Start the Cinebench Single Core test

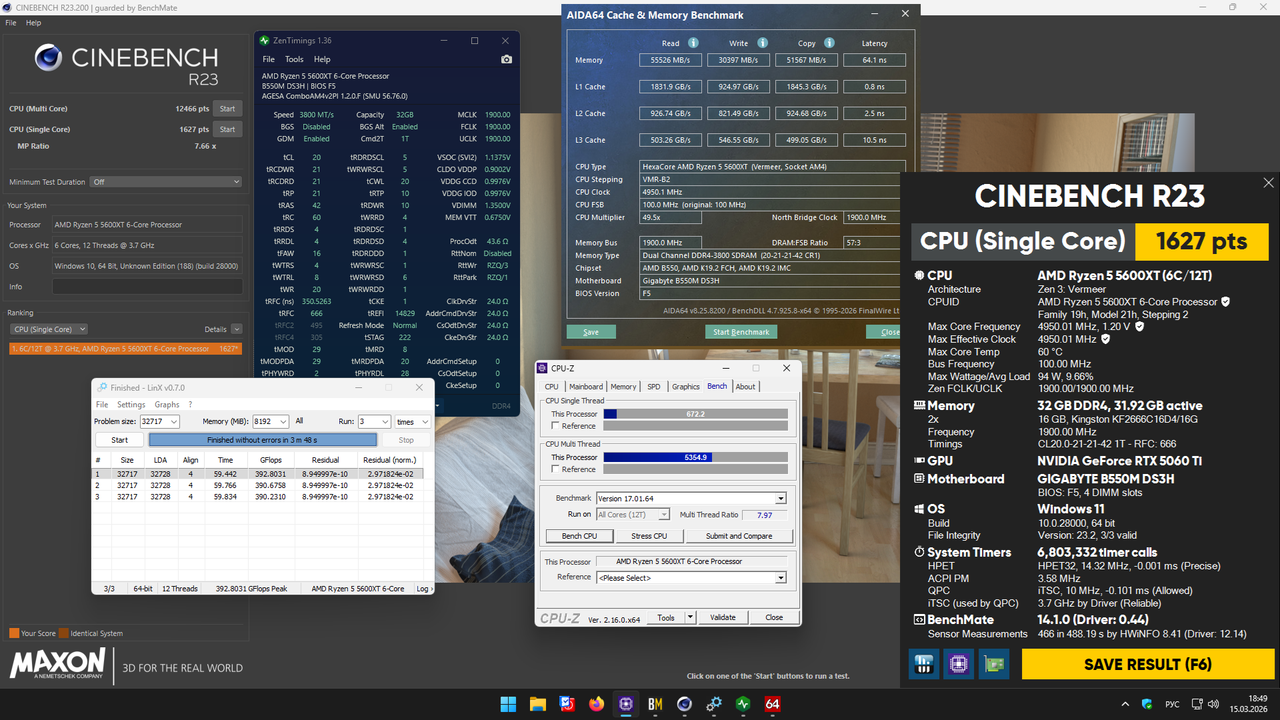coord(227,129)
